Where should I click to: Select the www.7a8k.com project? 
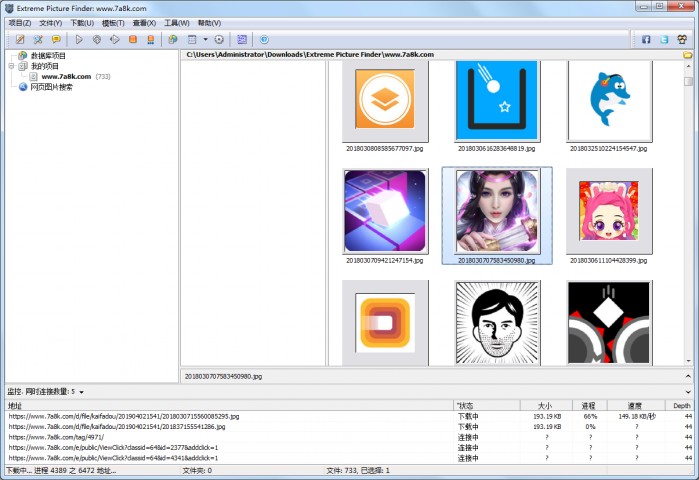[x=66, y=76]
